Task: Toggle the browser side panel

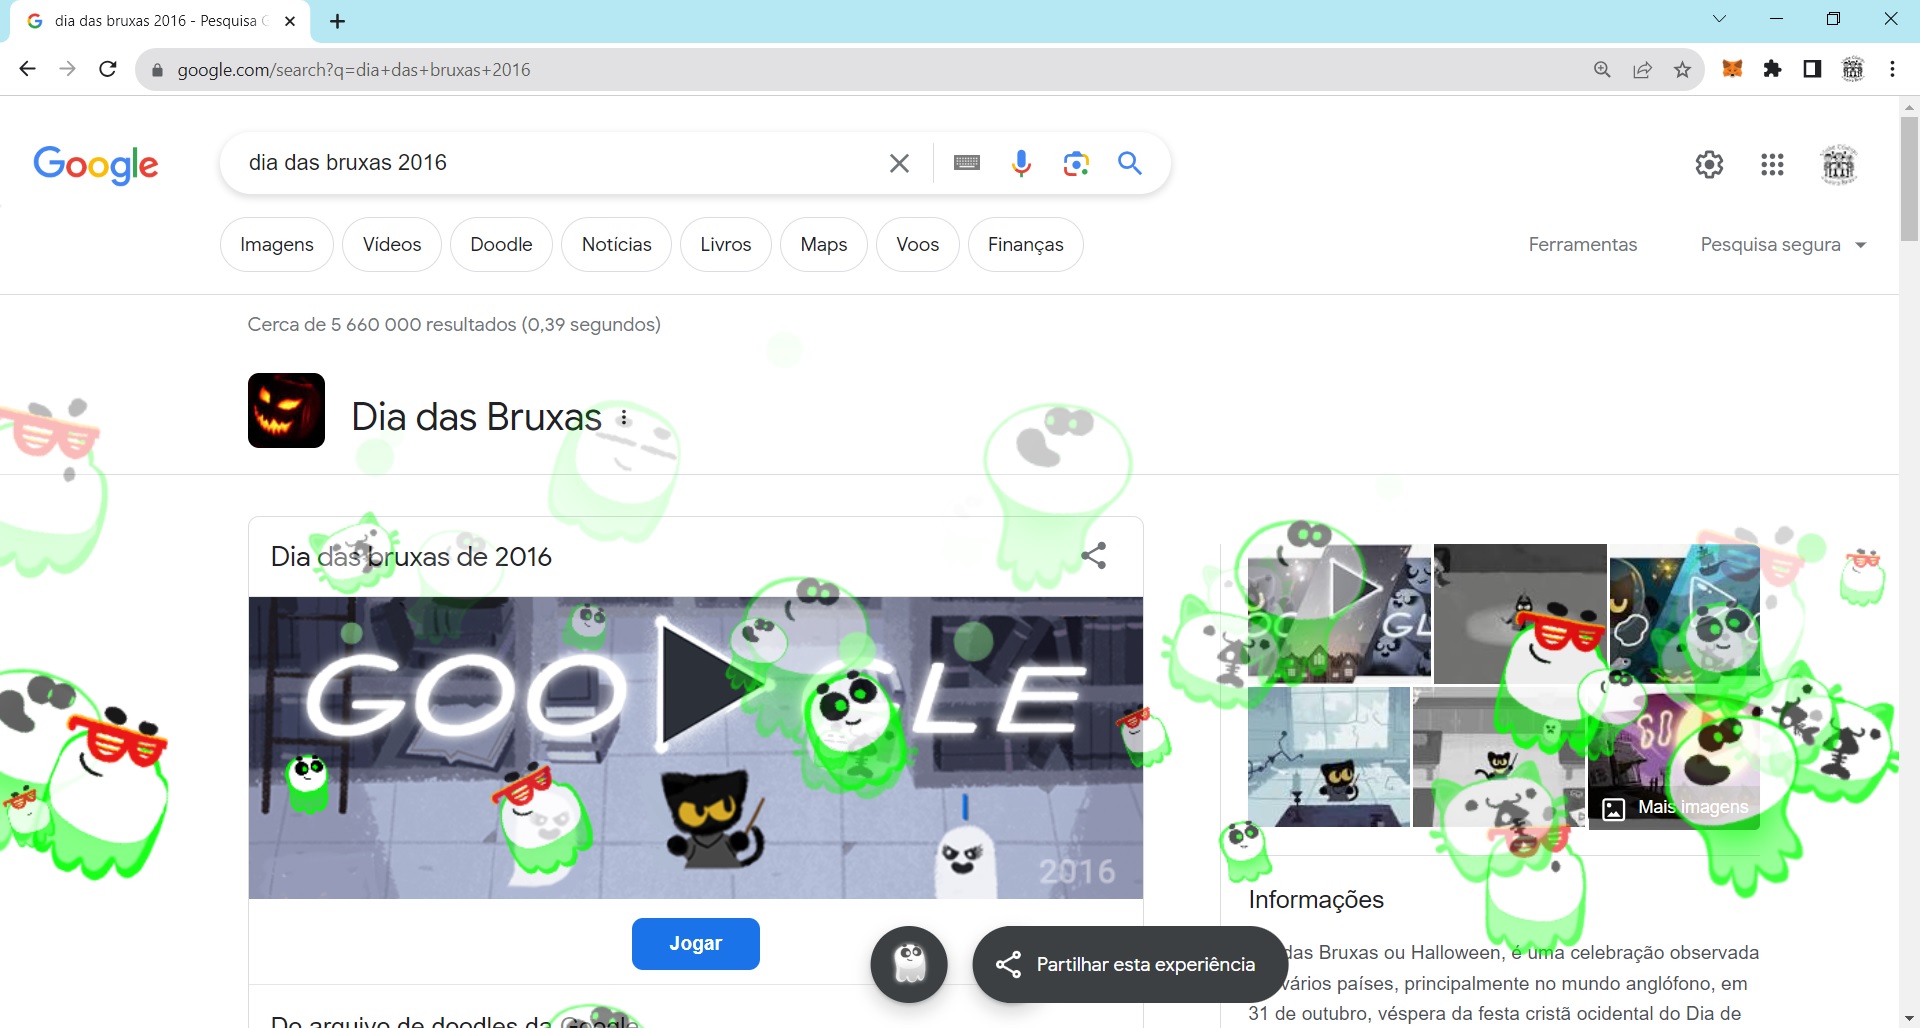Action: tap(1812, 69)
